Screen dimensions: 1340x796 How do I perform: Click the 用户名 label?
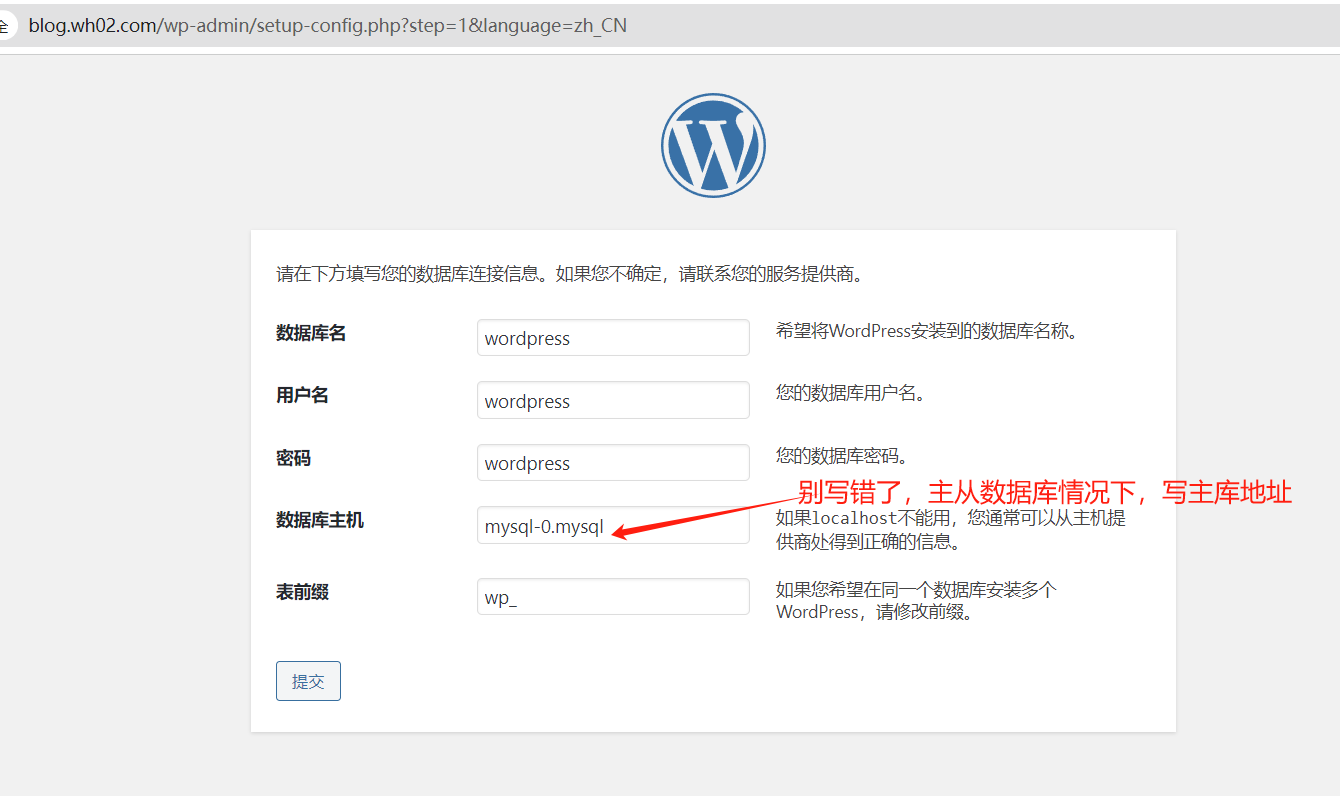click(x=302, y=395)
